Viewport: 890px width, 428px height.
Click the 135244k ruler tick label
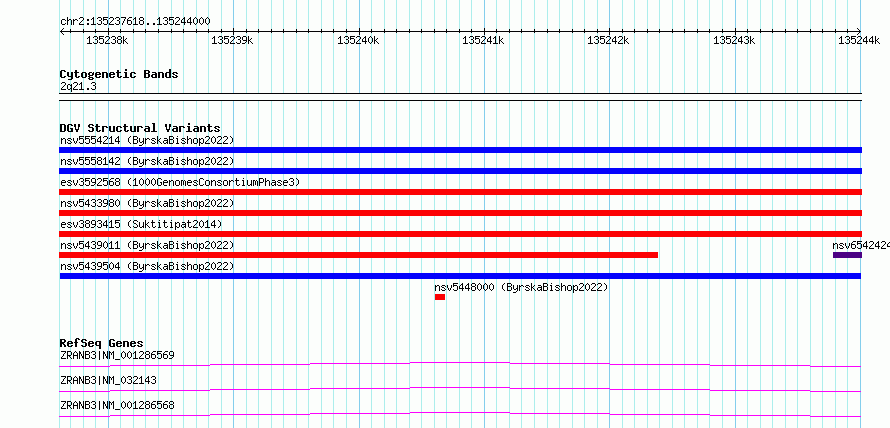(859, 40)
